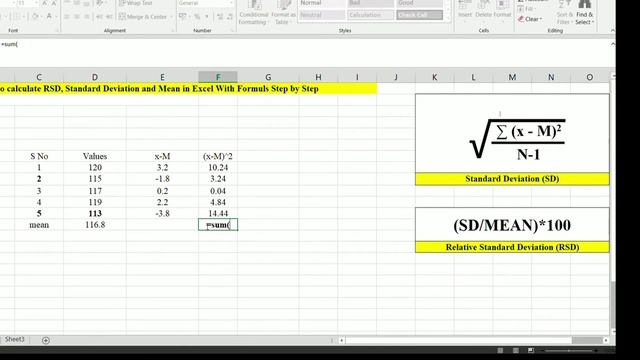Apply the Good cell style
Image resolution: width=640 pixels, height=360 pixels.
point(419,3)
